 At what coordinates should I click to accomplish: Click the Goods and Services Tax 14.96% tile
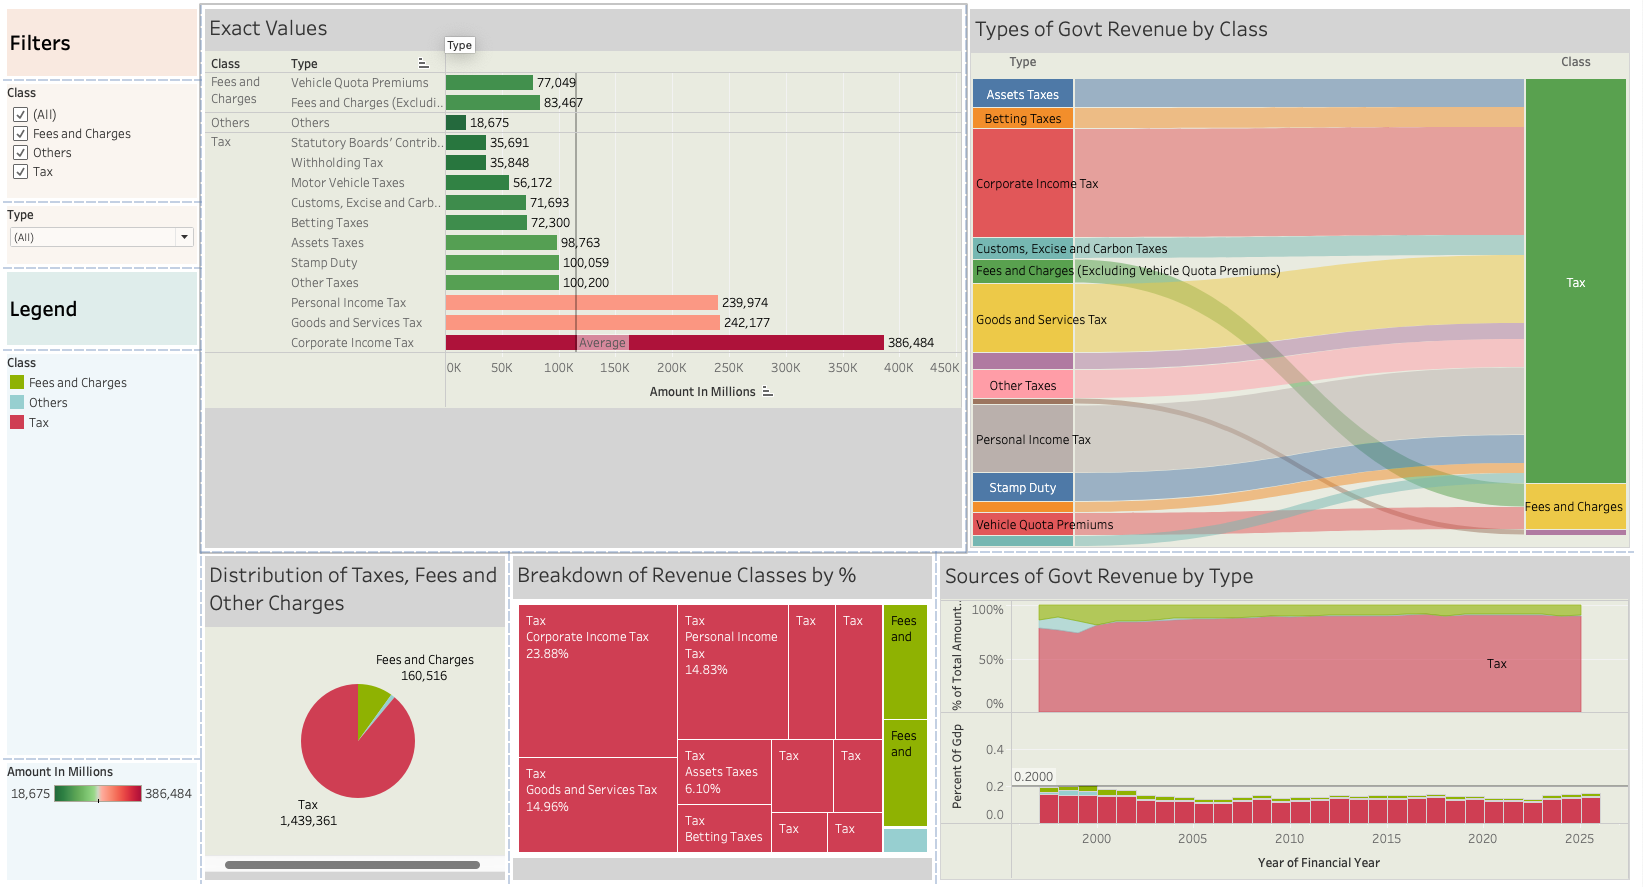(x=597, y=805)
